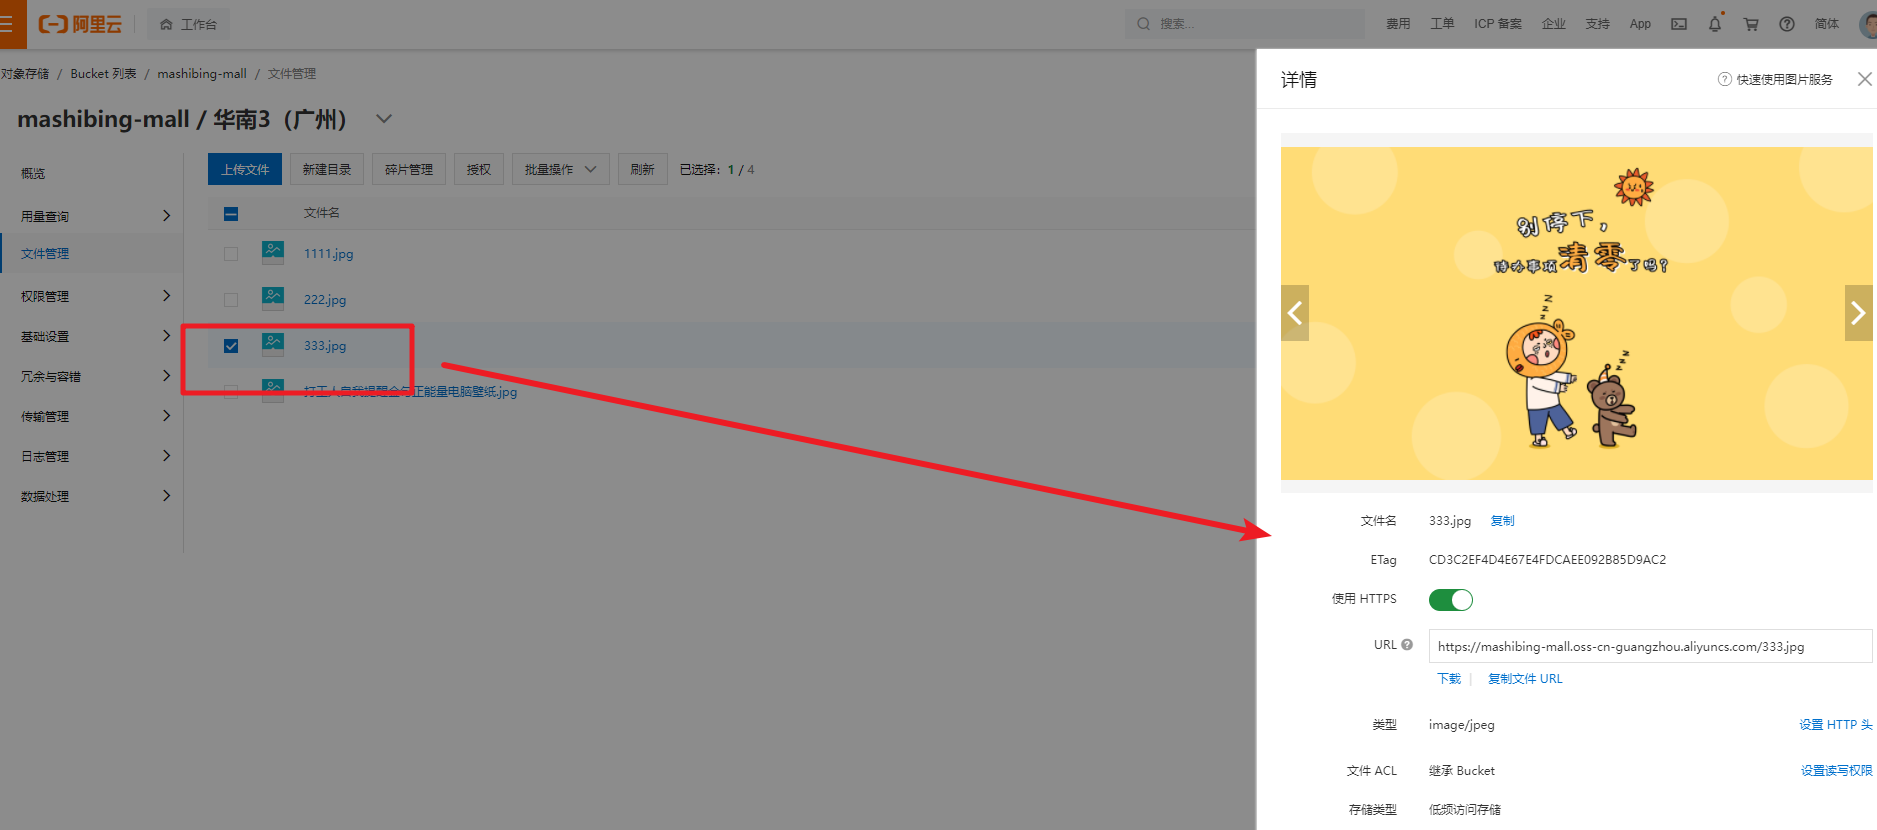Click the 333.jpg preview image
Image resolution: width=1877 pixels, height=830 pixels.
pos(1577,313)
